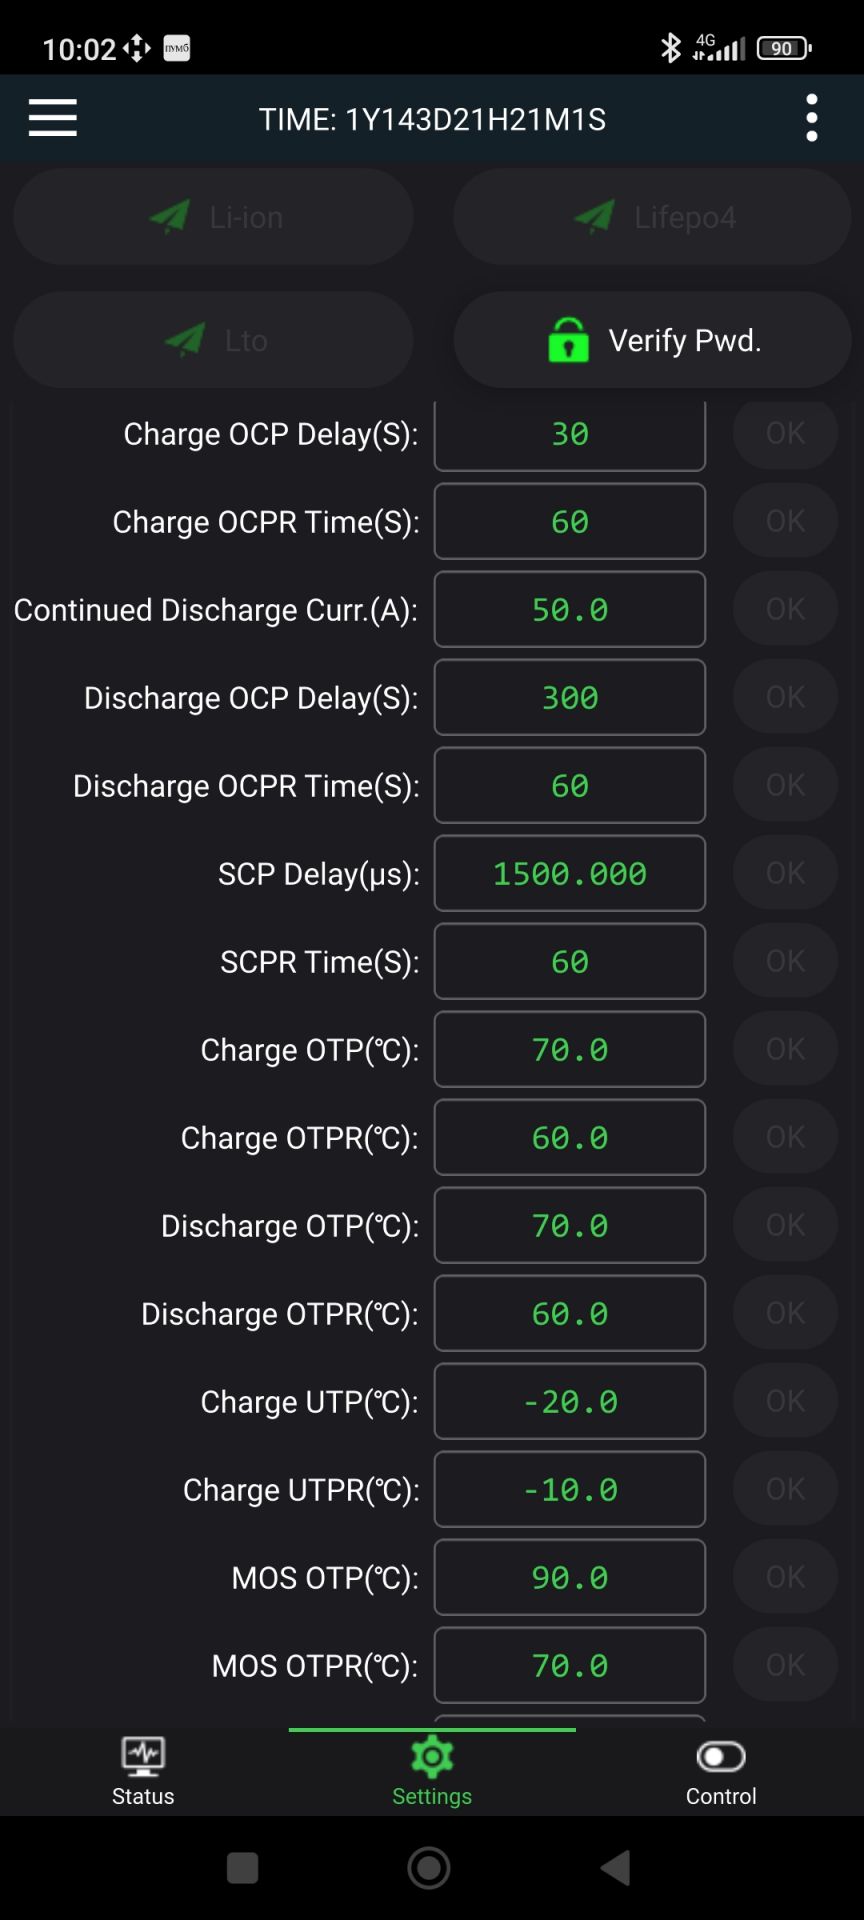Open the three-dot overflow menu

(812, 118)
